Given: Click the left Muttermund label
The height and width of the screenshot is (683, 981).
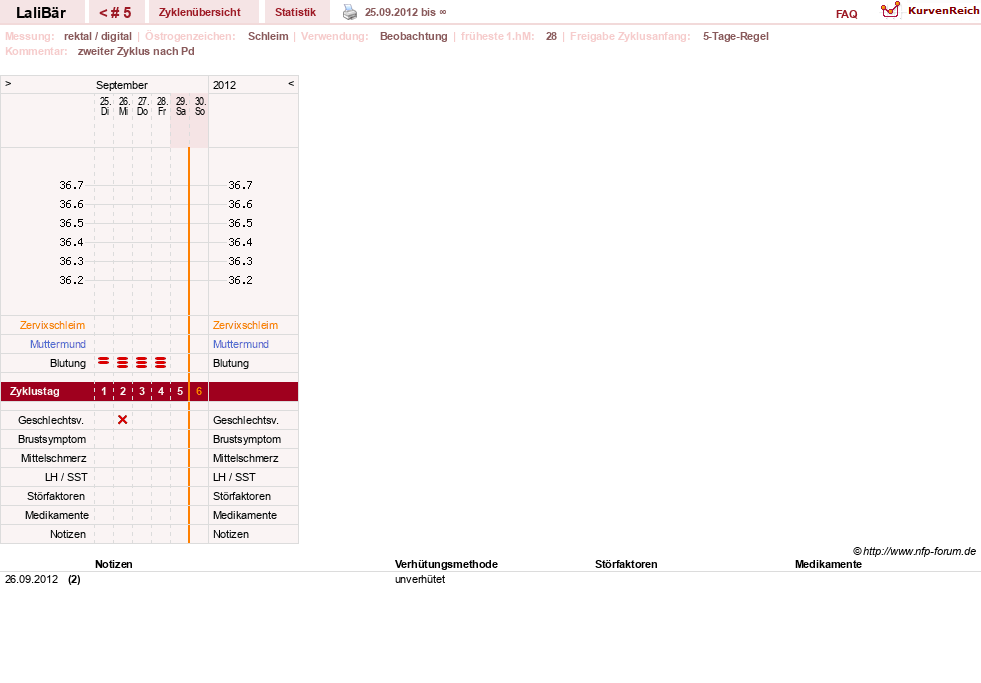Looking at the screenshot, I should pos(58,344).
